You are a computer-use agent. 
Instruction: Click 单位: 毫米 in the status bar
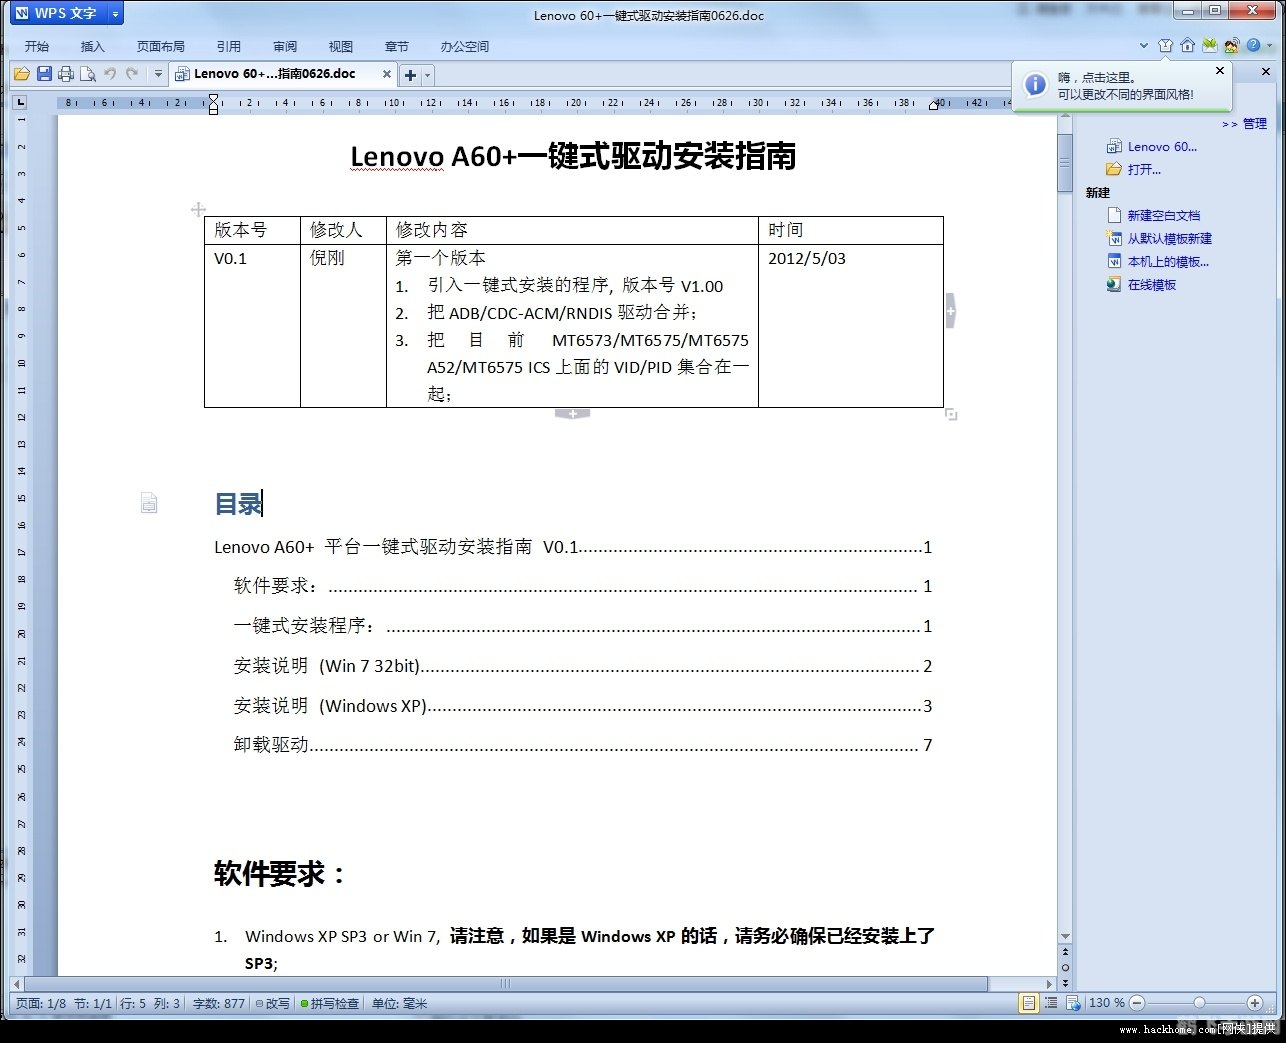(399, 1003)
